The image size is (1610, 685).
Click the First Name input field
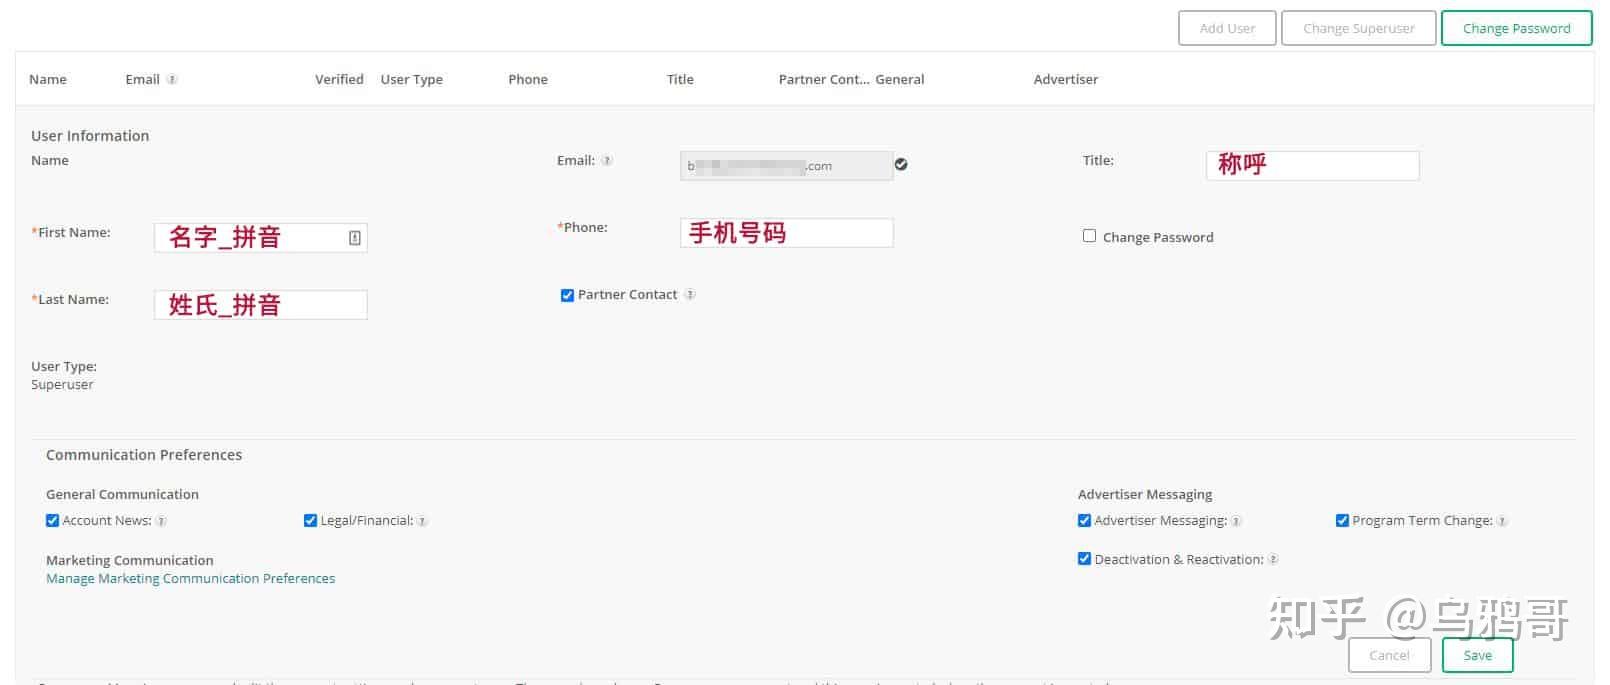pyautogui.click(x=260, y=237)
